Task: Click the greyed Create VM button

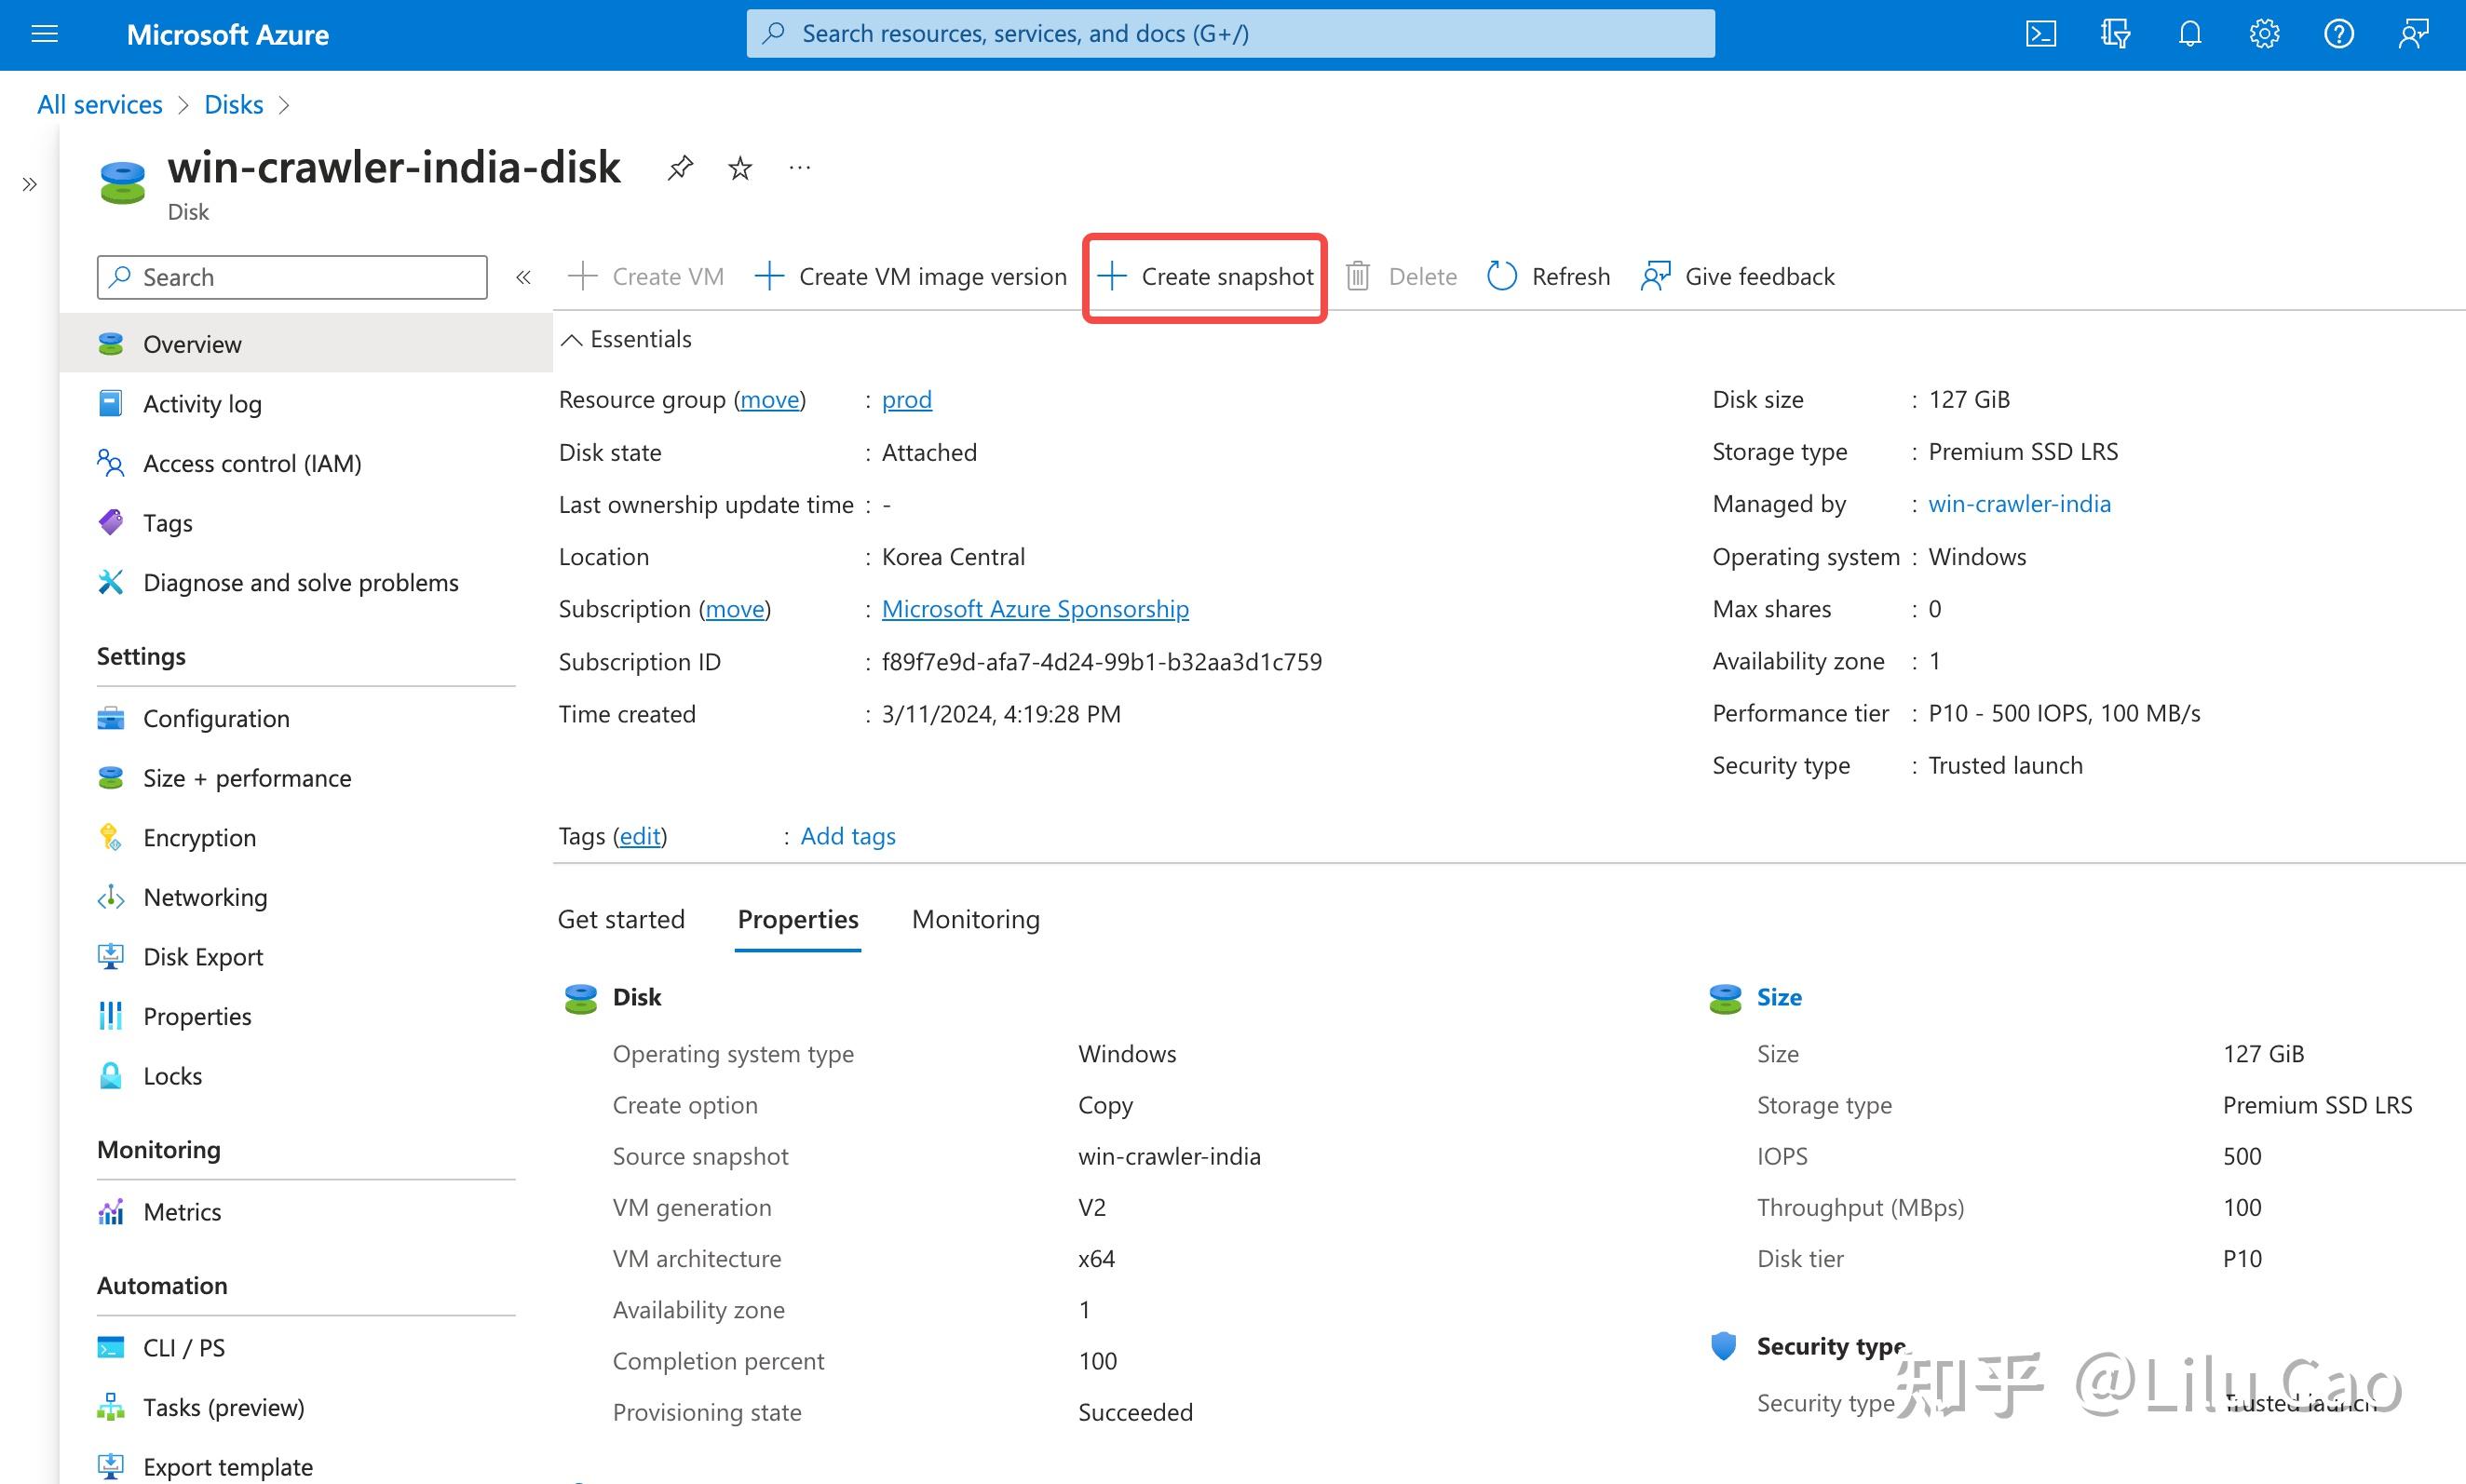Action: (646, 276)
